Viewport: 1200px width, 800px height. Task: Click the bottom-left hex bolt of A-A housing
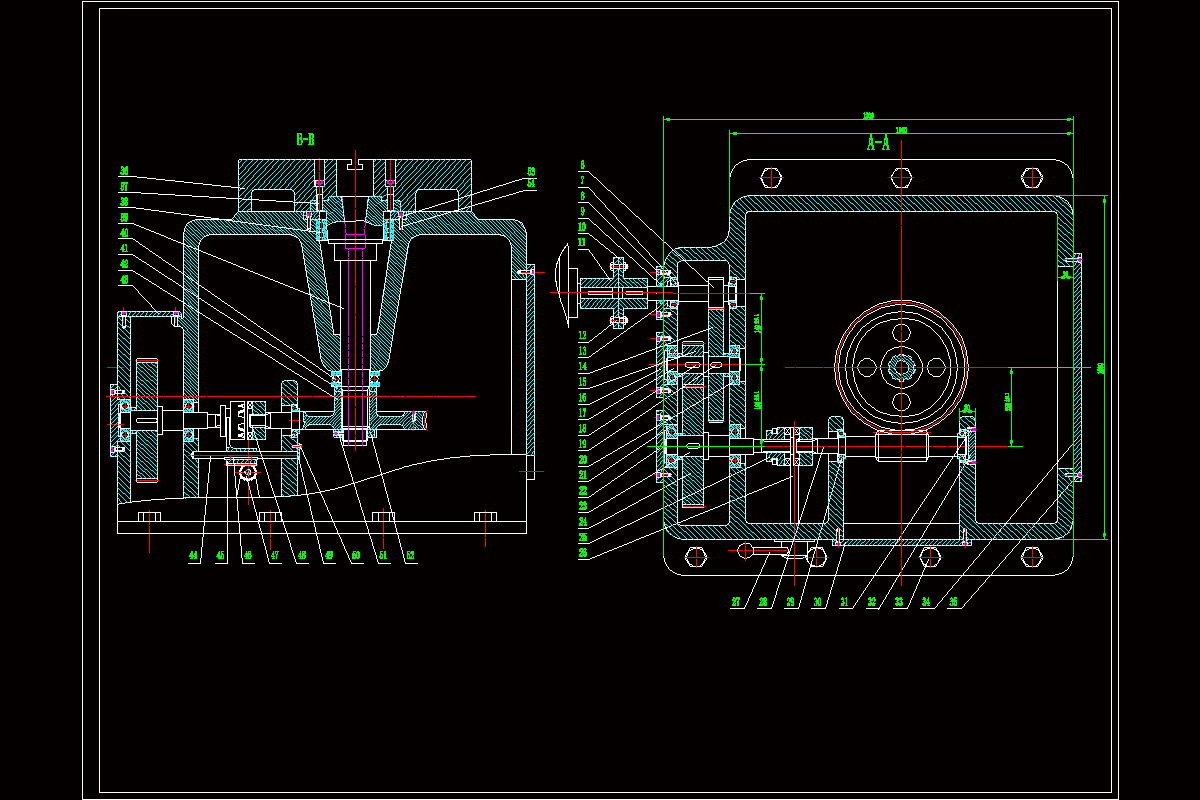pyautogui.click(x=697, y=556)
